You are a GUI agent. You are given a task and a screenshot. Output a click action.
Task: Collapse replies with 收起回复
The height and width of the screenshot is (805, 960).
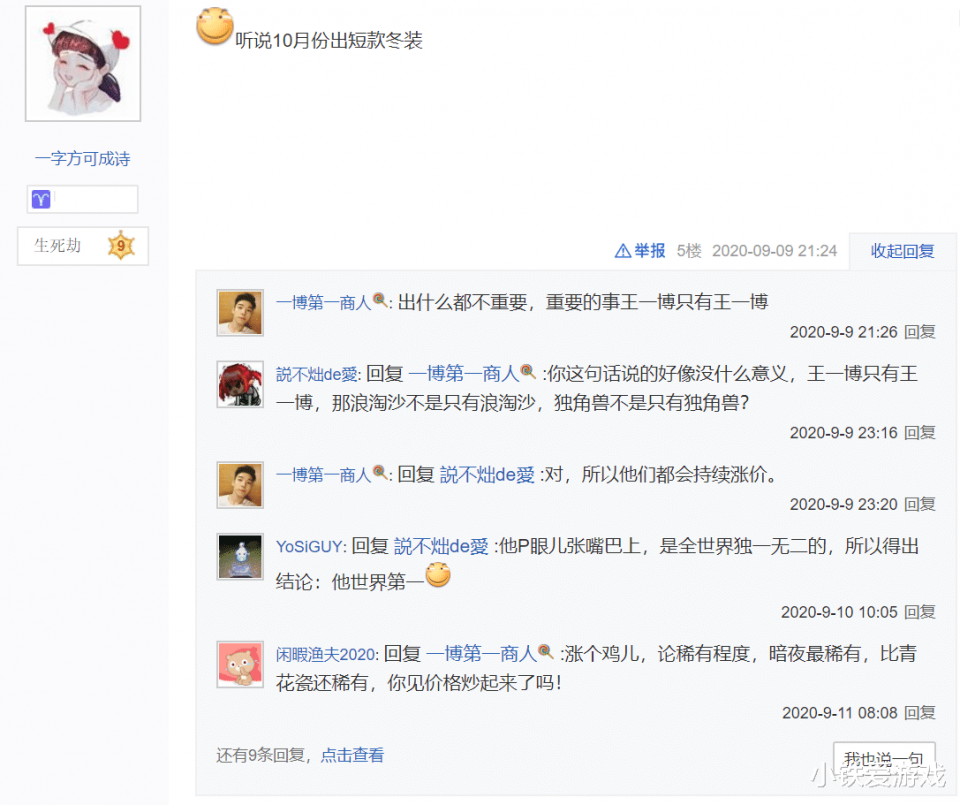[x=902, y=251]
